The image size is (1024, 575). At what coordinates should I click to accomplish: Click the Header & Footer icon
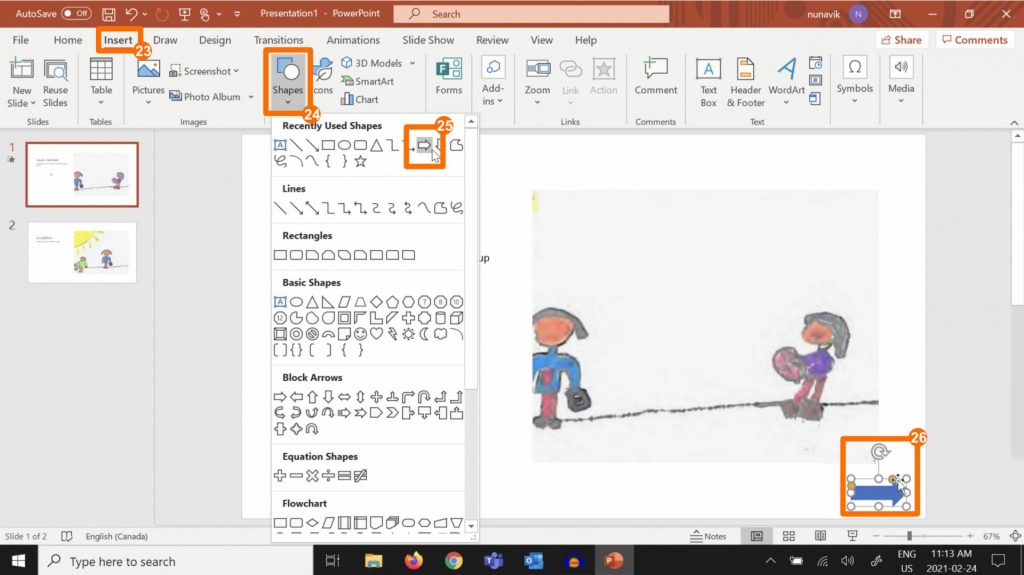[745, 79]
